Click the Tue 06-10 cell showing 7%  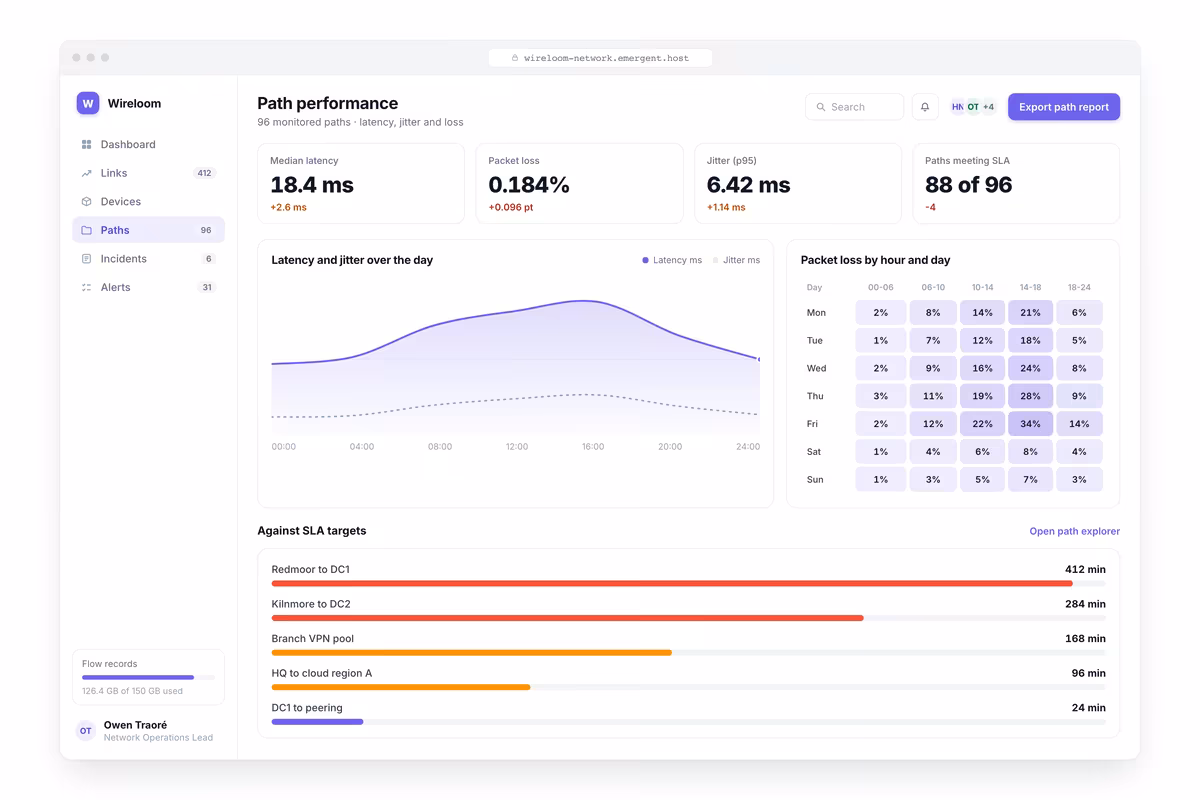tap(933, 341)
